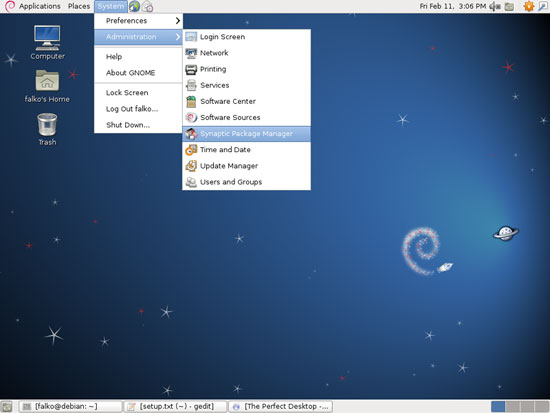
Task: Click the Time and Date clock icon
Action: (191, 150)
